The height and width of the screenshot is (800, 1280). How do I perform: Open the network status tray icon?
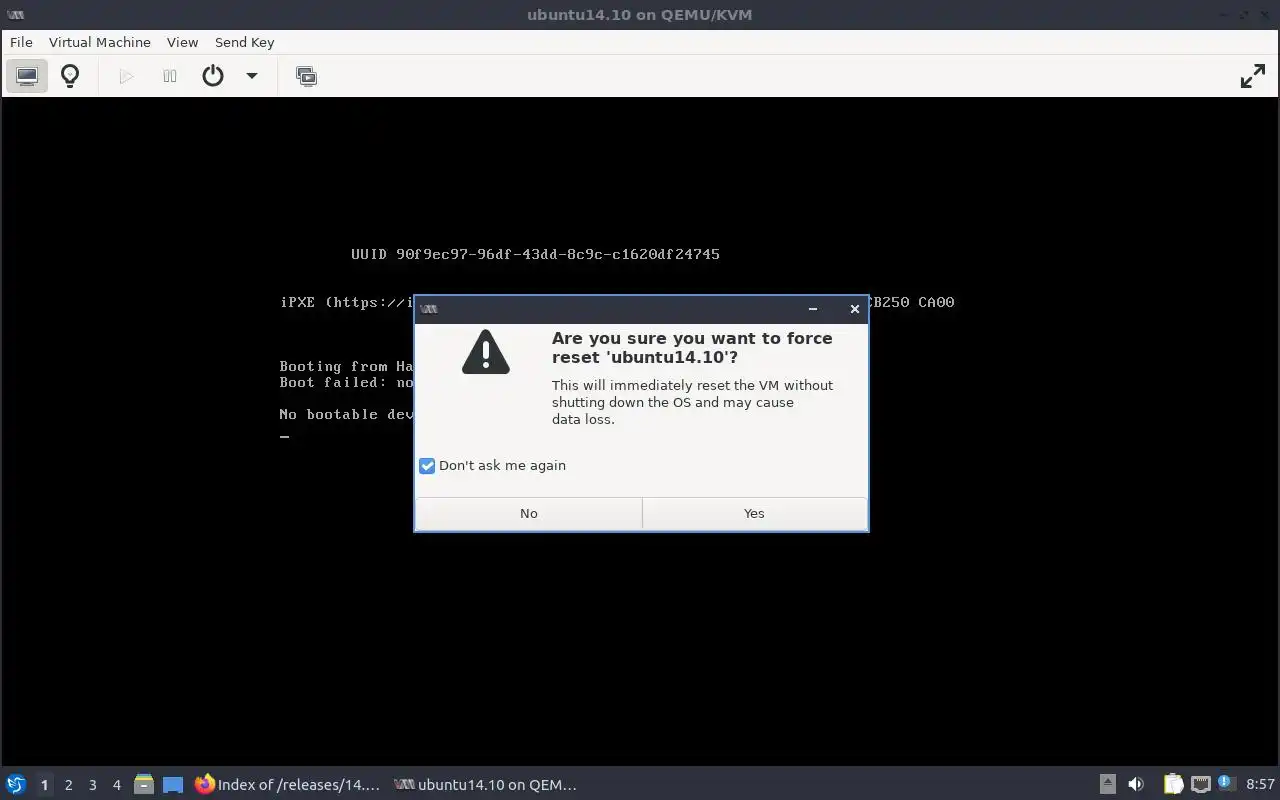pos(1200,785)
